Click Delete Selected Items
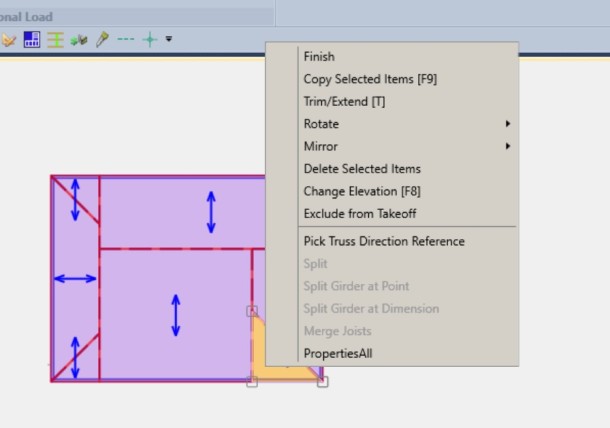610x428 pixels. [361, 169]
